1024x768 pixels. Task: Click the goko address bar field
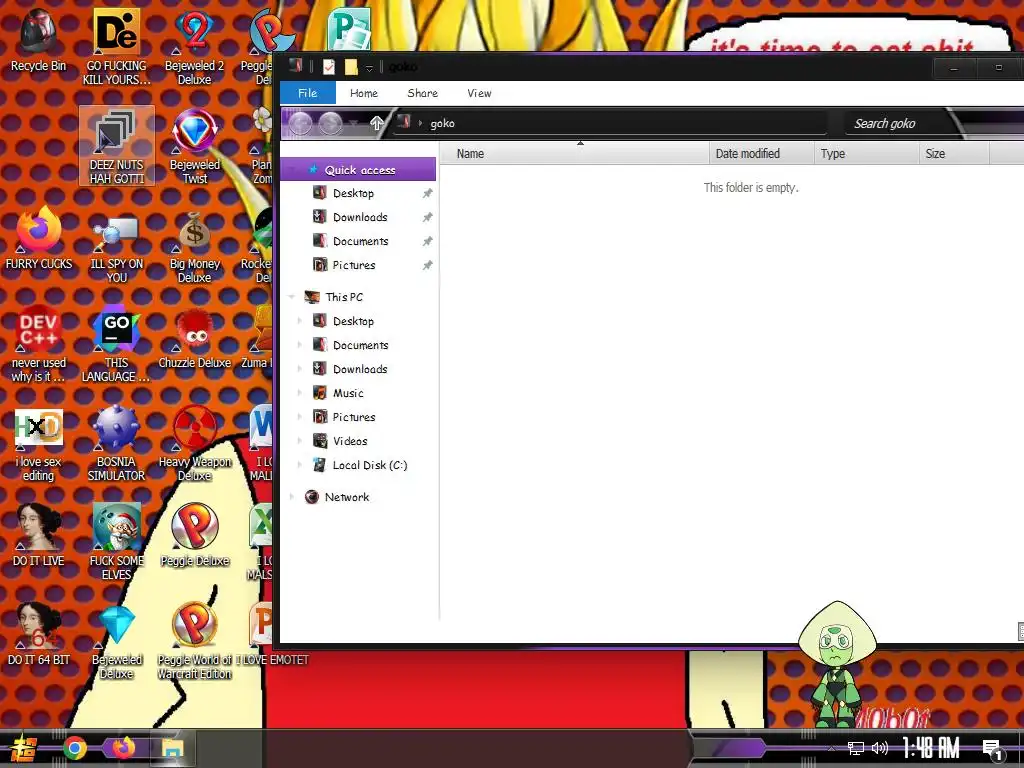click(x=610, y=123)
